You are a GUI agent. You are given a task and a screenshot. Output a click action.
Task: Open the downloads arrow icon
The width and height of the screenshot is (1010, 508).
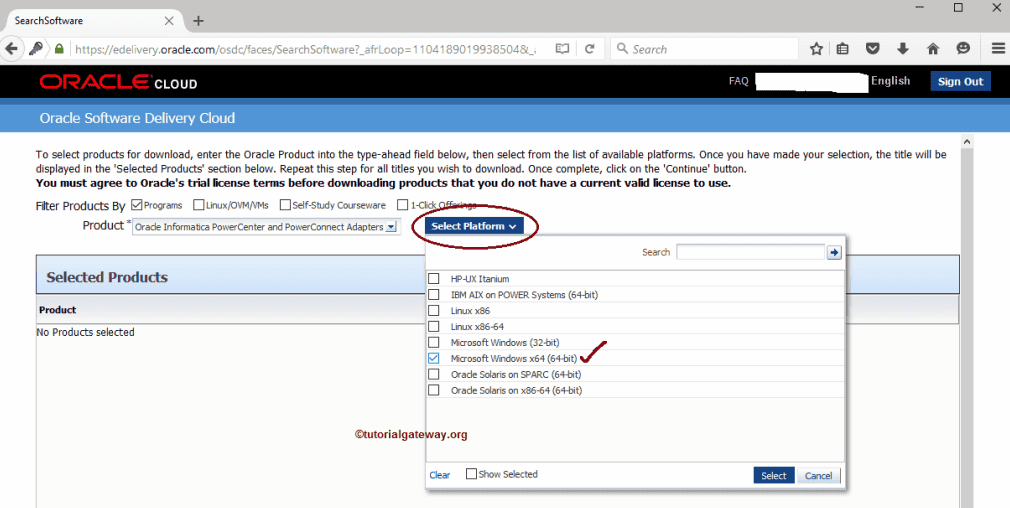902,49
